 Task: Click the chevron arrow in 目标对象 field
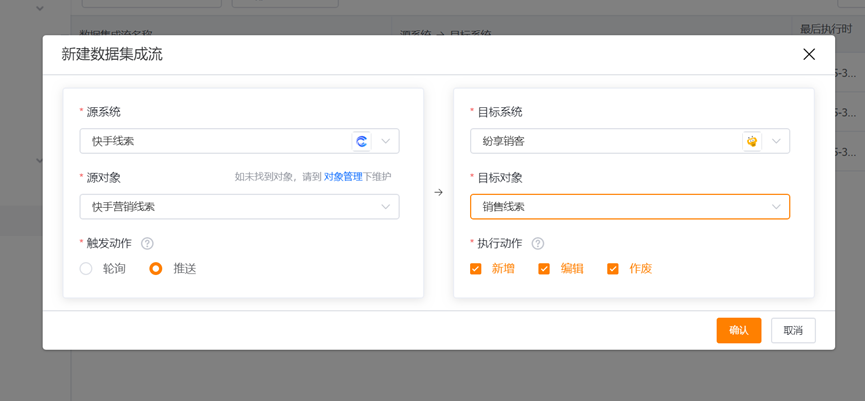(776, 207)
